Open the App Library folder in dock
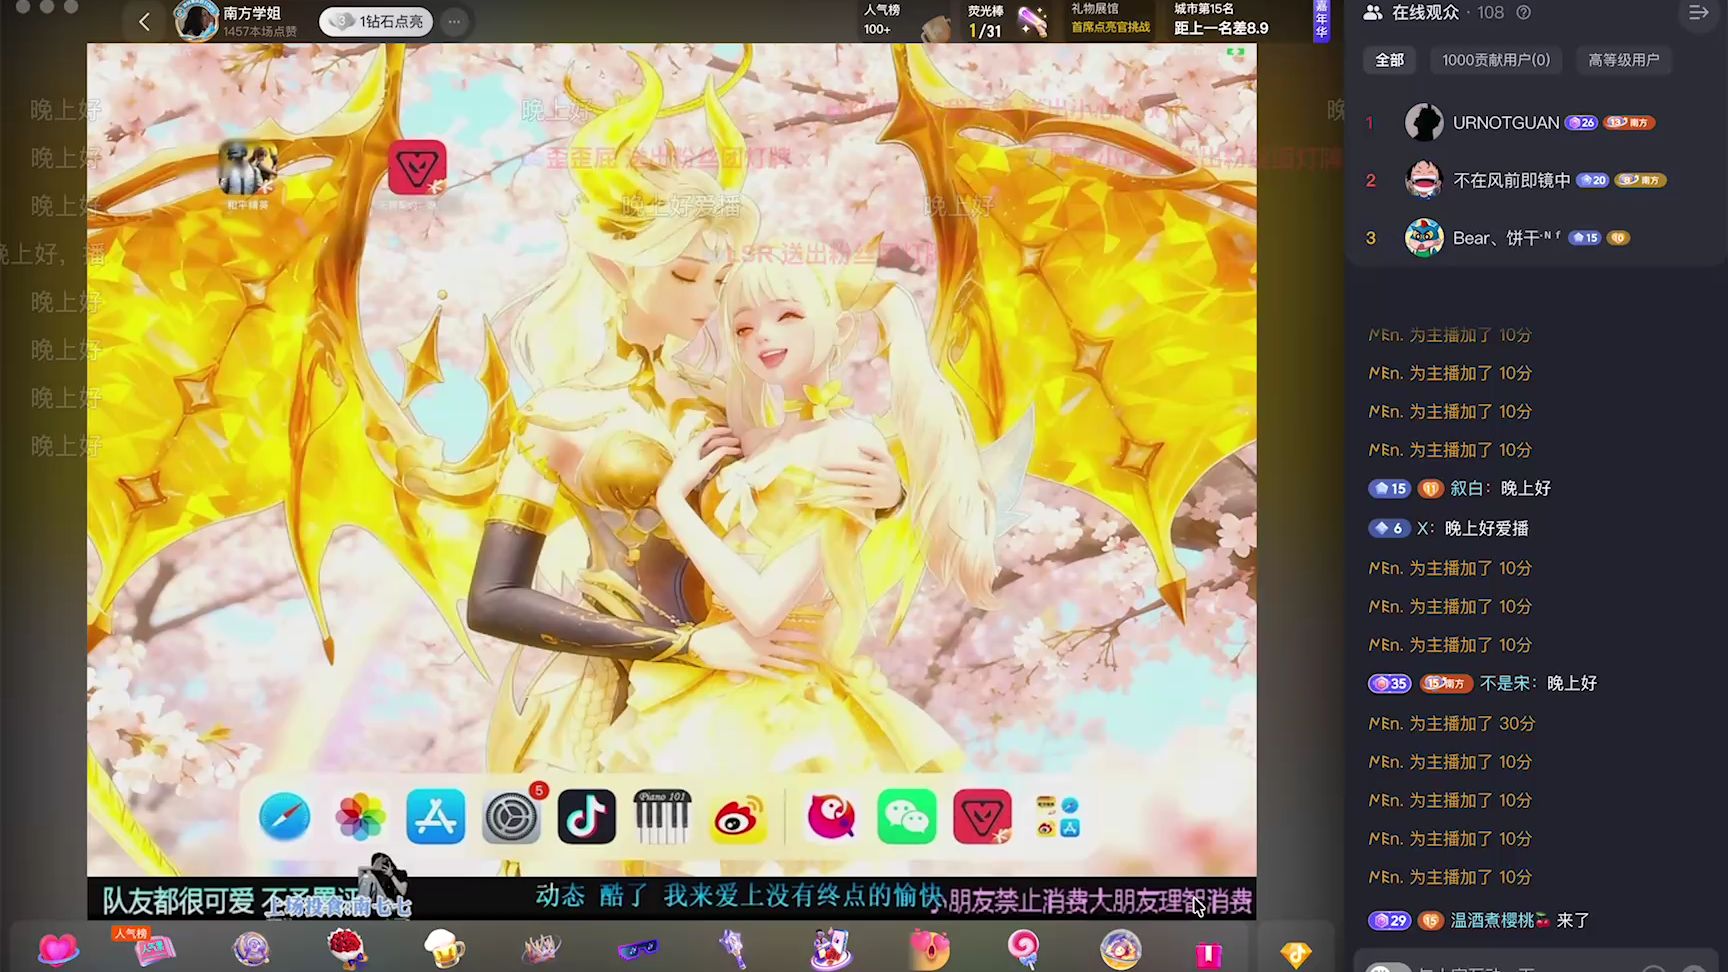 pyautogui.click(x=1058, y=817)
